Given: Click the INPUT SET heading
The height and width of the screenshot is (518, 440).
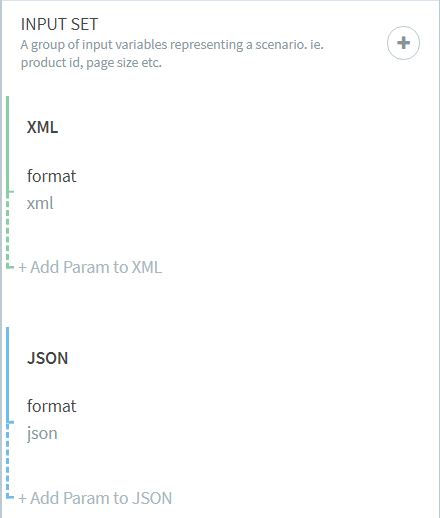Looking at the screenshot, I should point(59,24).
